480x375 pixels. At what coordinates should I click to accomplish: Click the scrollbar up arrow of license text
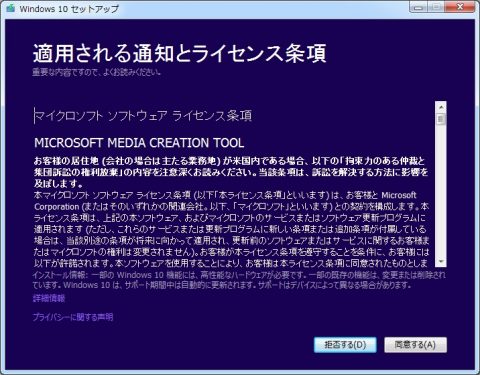click(x=441, y=107)
